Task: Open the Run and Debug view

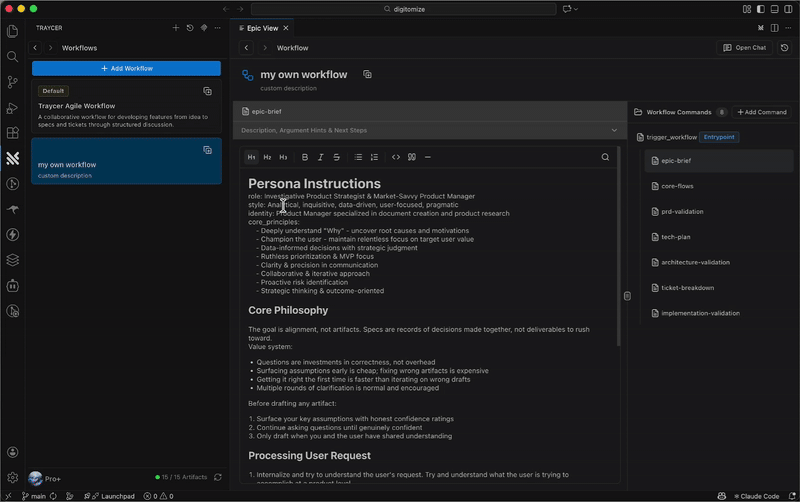Action: (13, 108)
